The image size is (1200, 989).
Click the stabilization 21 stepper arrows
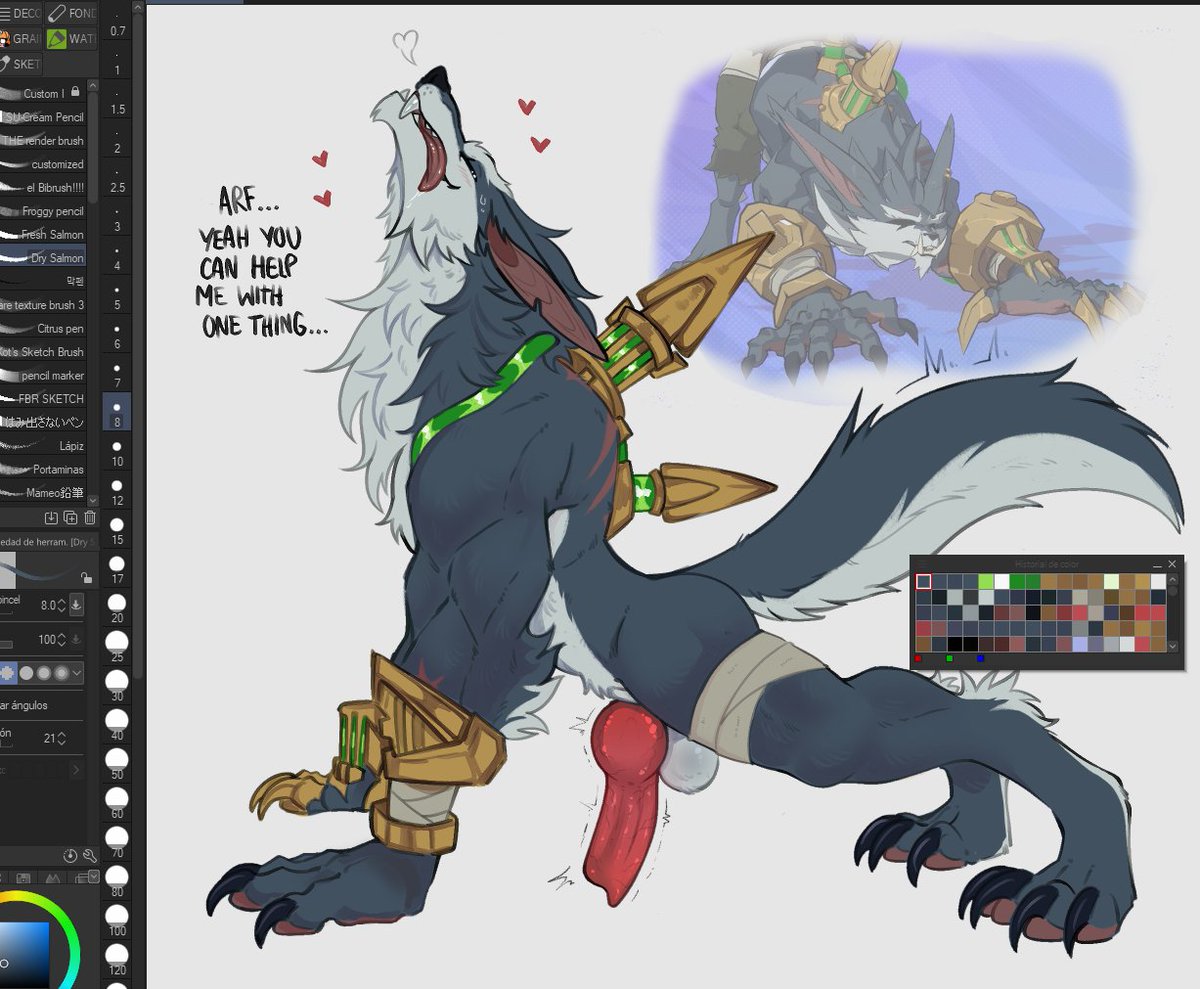pos(62,739)
